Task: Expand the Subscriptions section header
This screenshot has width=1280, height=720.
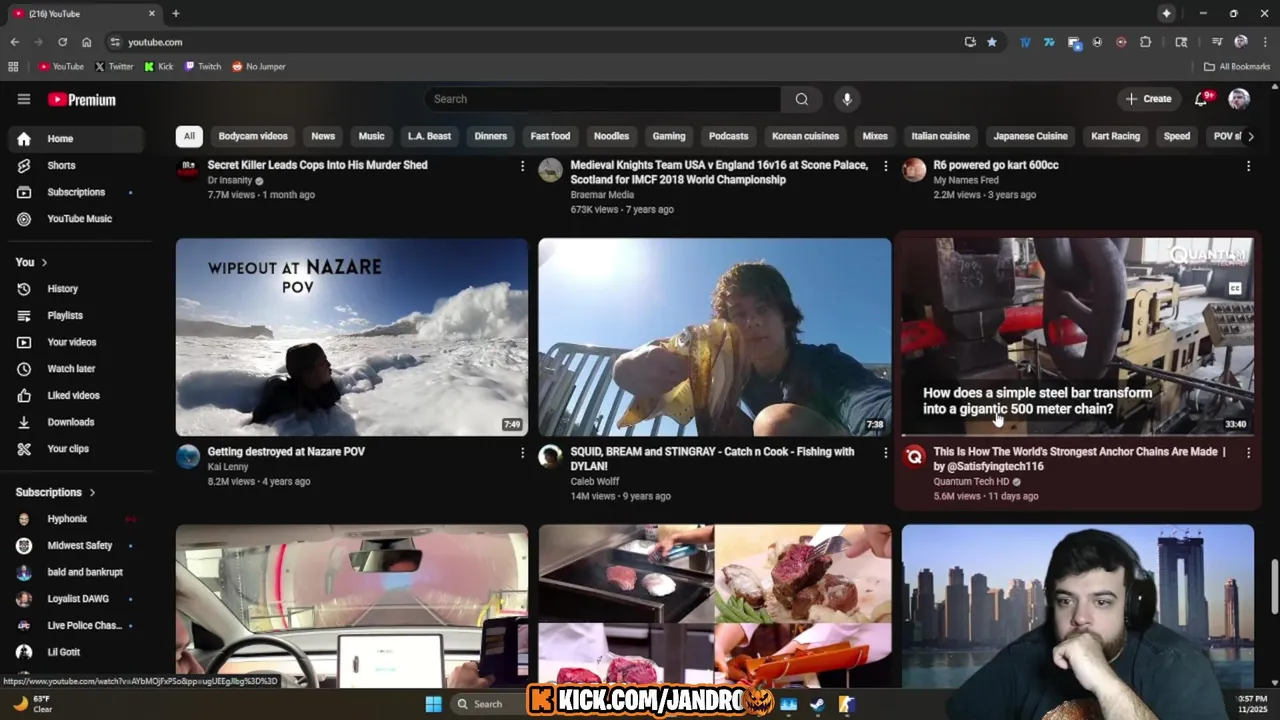Action: point(56,492)
